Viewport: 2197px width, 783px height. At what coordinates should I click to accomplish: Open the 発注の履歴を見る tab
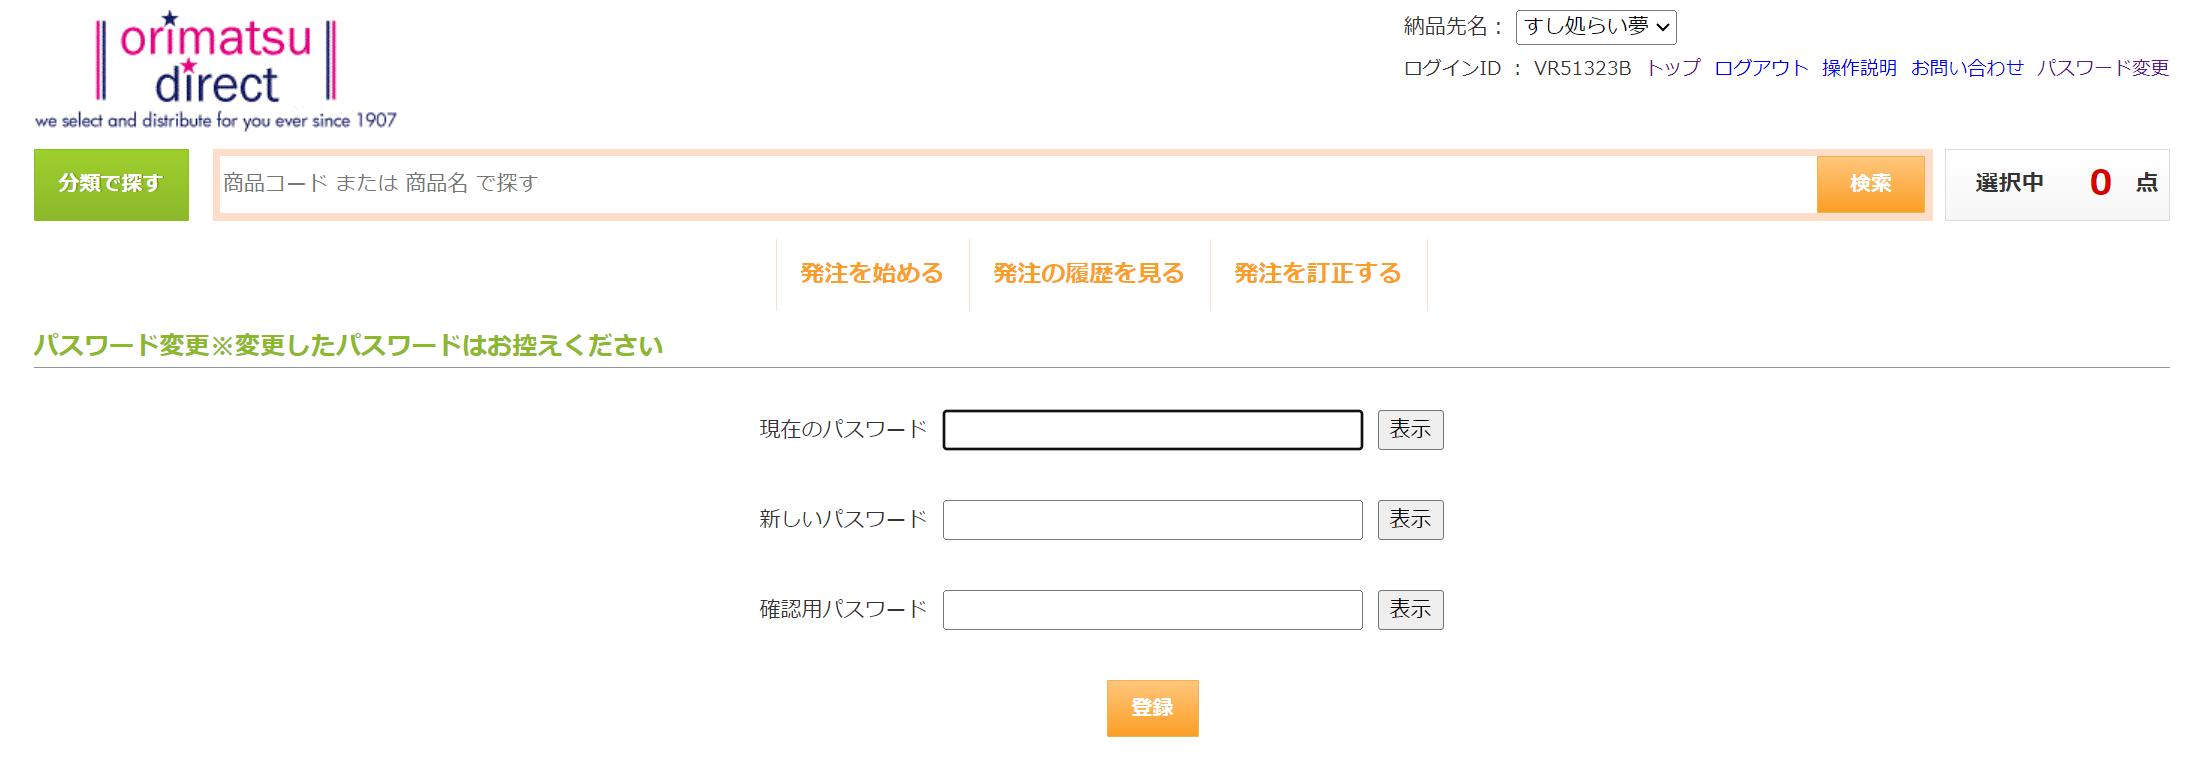(x=1089, y=274)
